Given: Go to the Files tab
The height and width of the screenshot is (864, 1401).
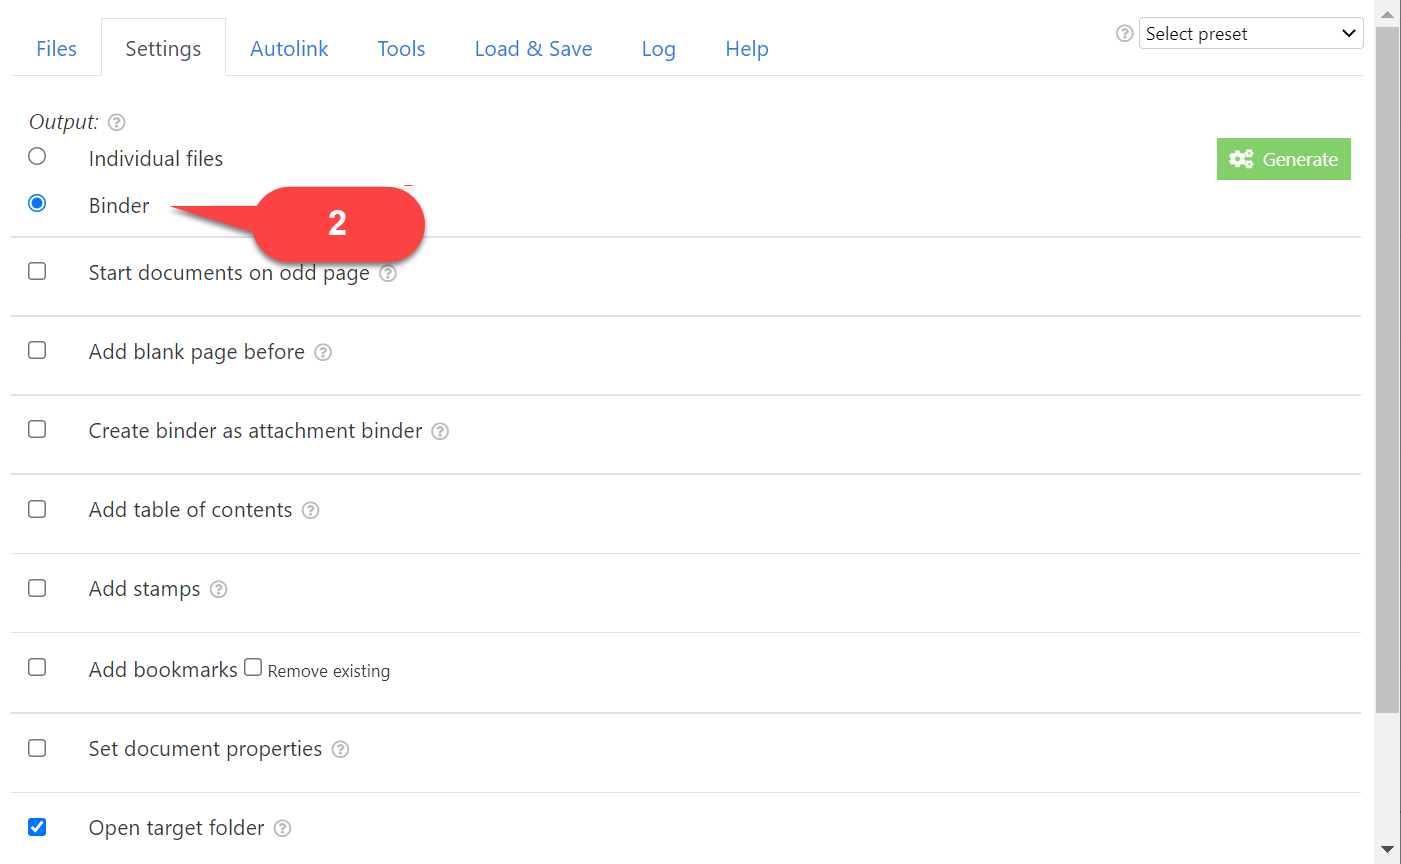Looking at the screenshot, I should point(56,49).
